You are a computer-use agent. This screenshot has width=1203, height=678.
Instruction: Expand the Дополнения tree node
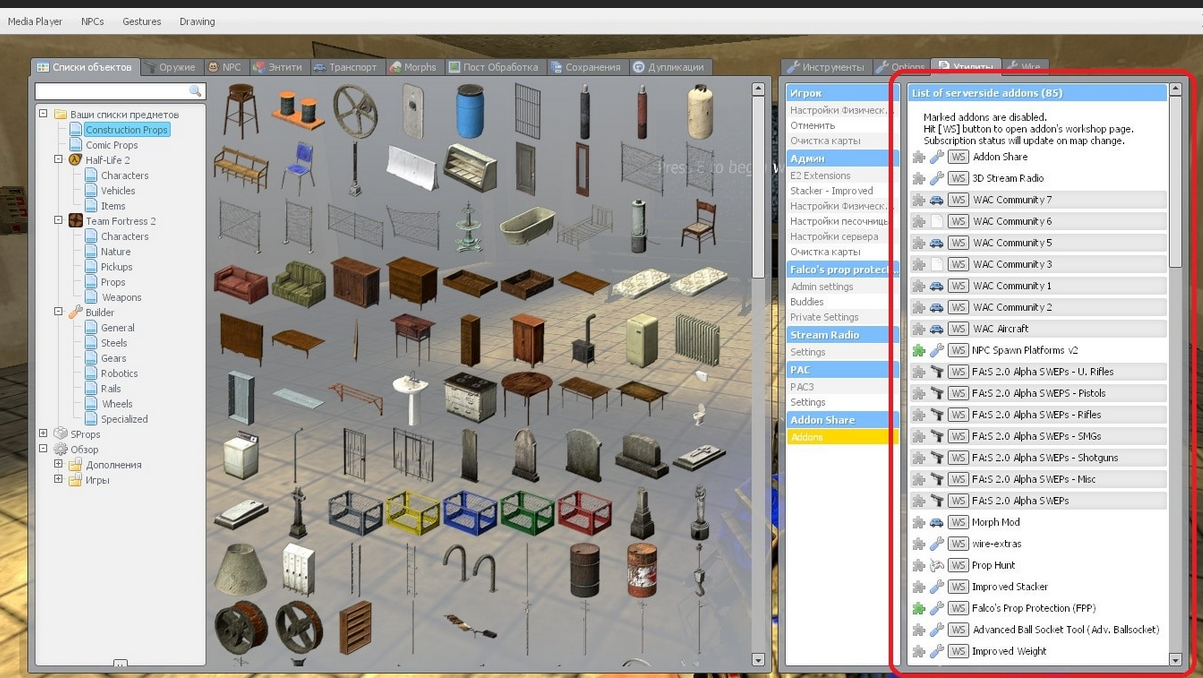(59, 464)
